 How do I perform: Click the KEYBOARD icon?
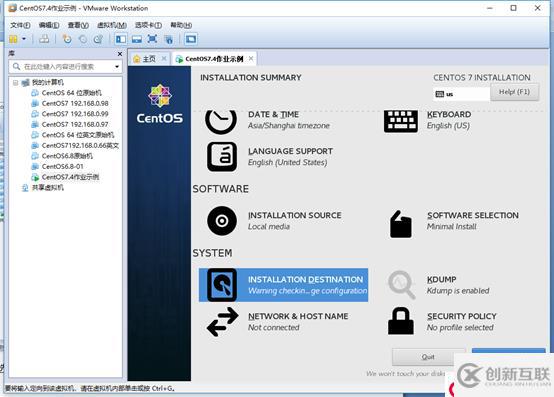401,121
